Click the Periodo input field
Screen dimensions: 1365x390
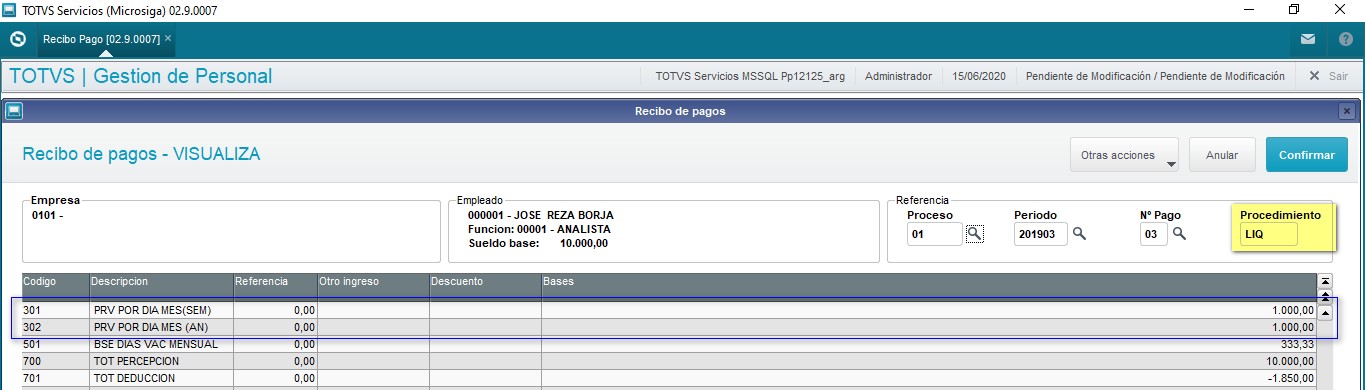[x=1041, y=234]
